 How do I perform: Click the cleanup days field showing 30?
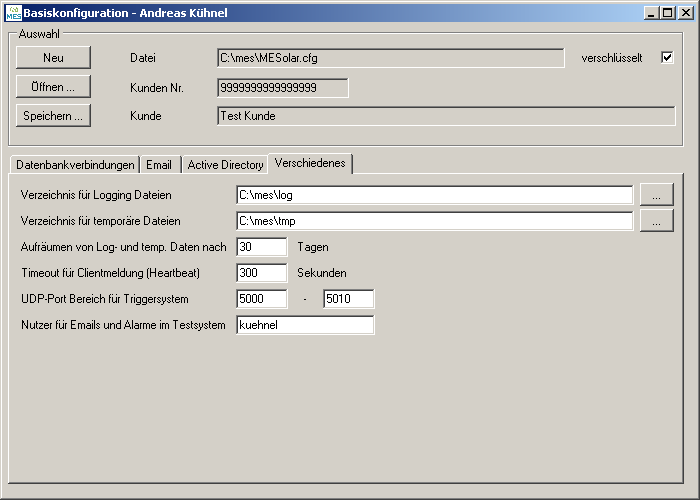pyautogui.click(x=261, y=247)
